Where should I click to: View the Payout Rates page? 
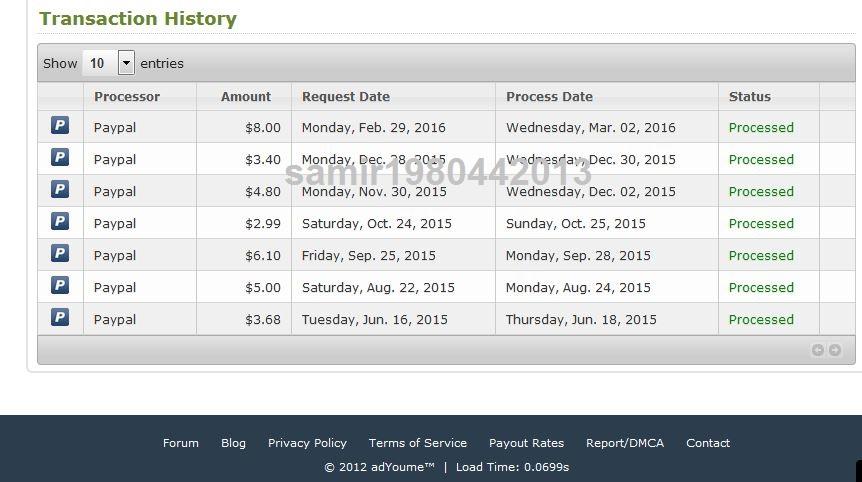pos(526,443)
